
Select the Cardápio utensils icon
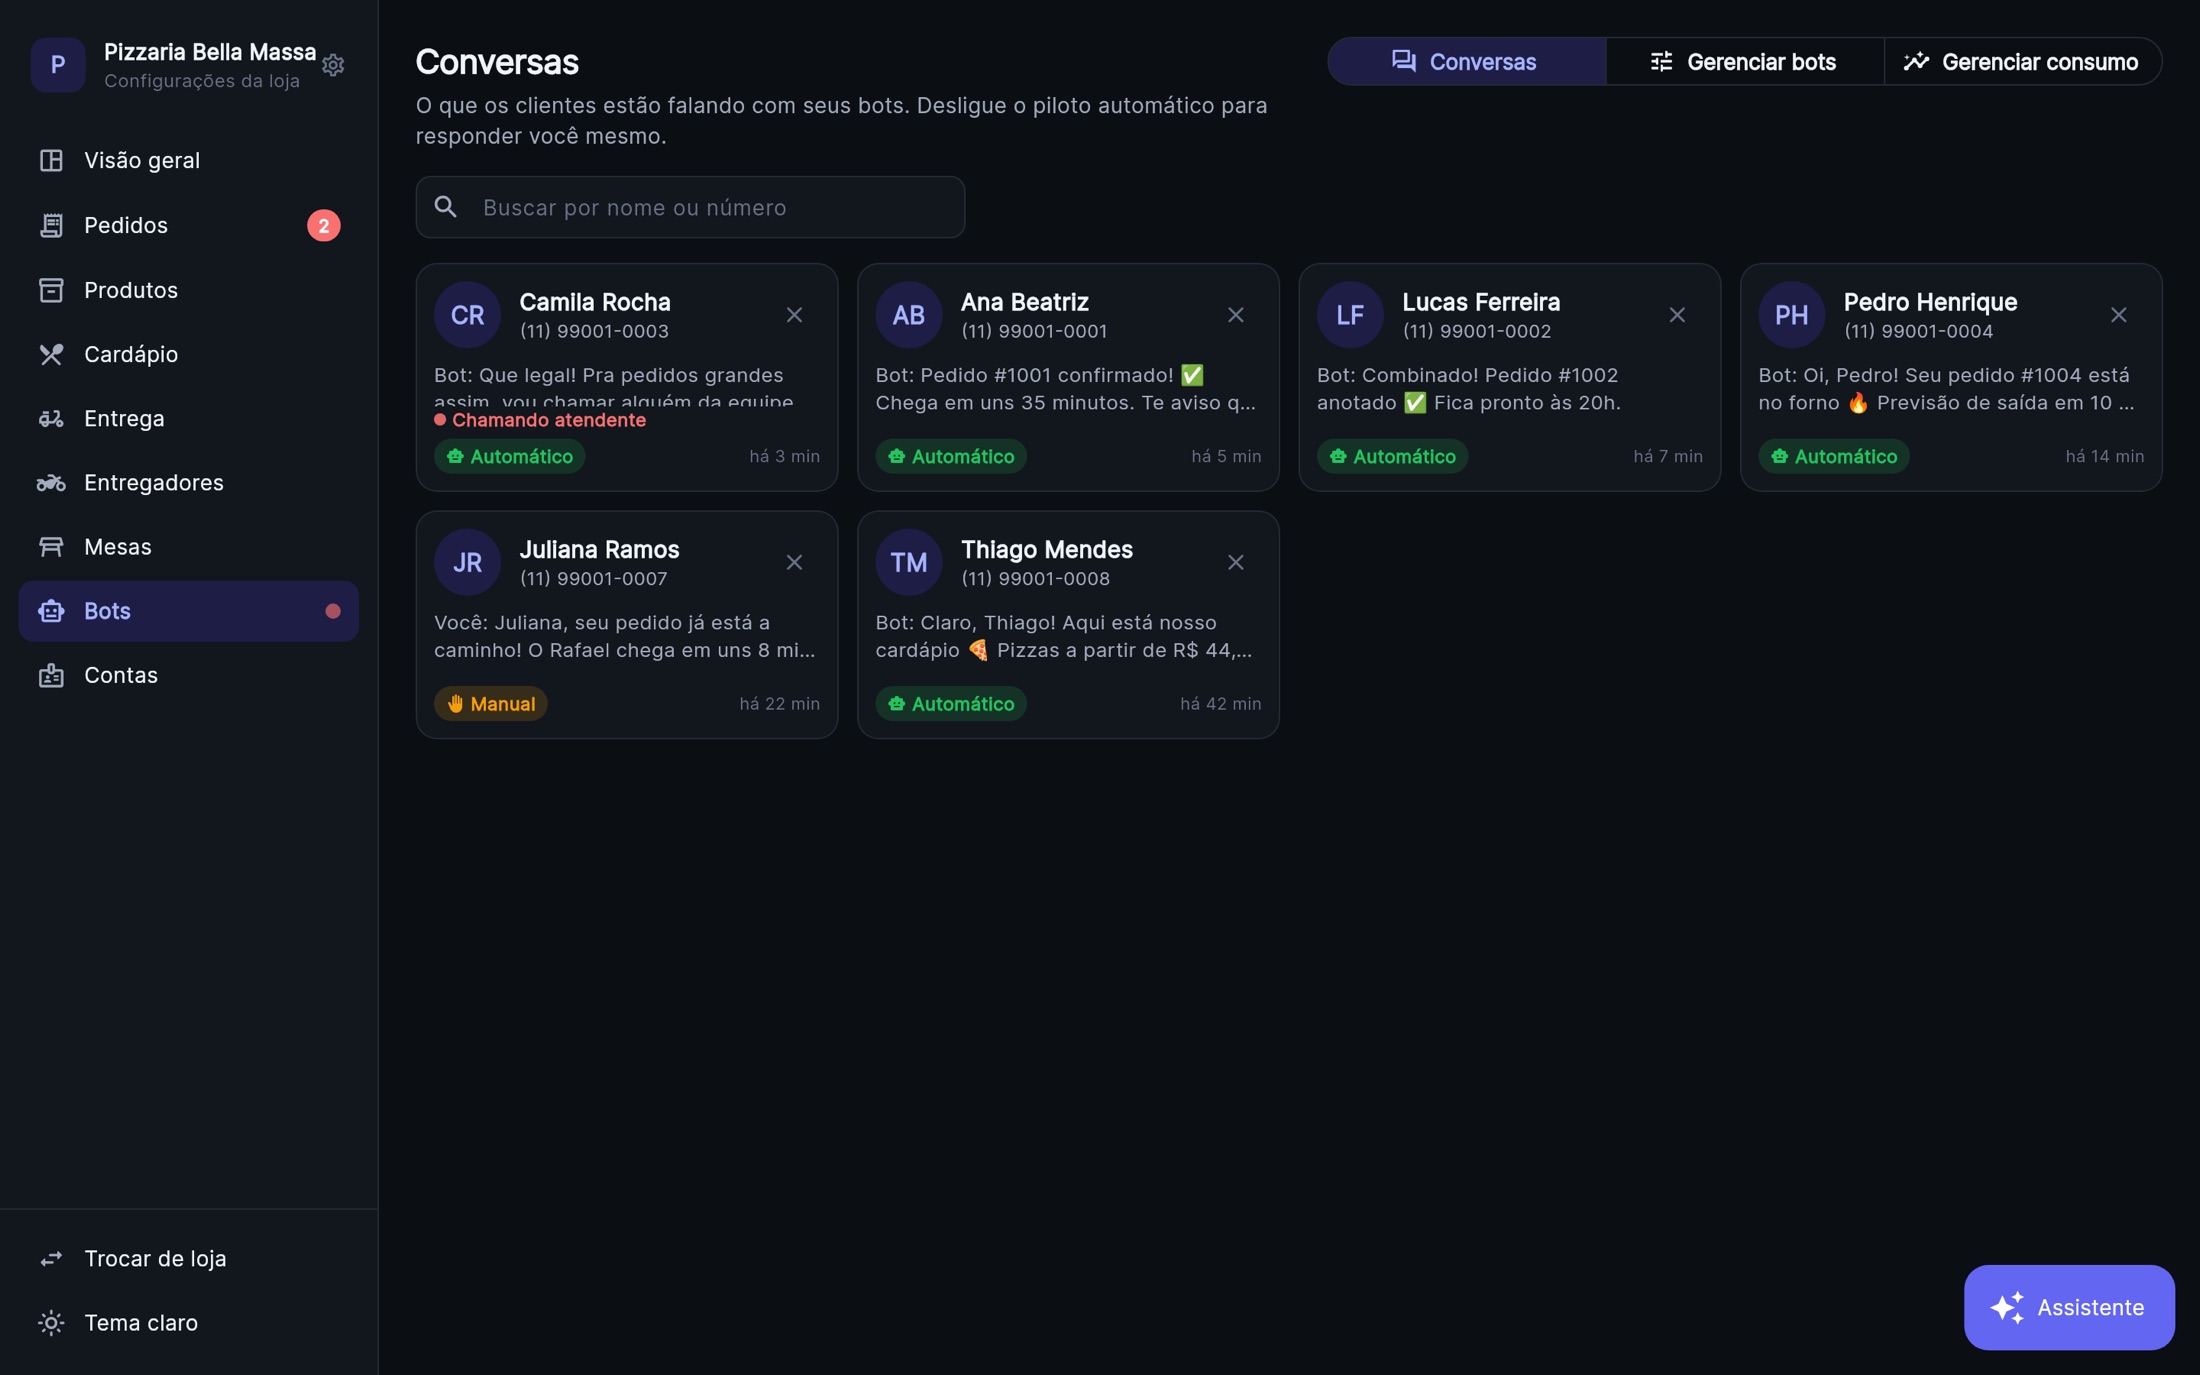click(51, 354)
